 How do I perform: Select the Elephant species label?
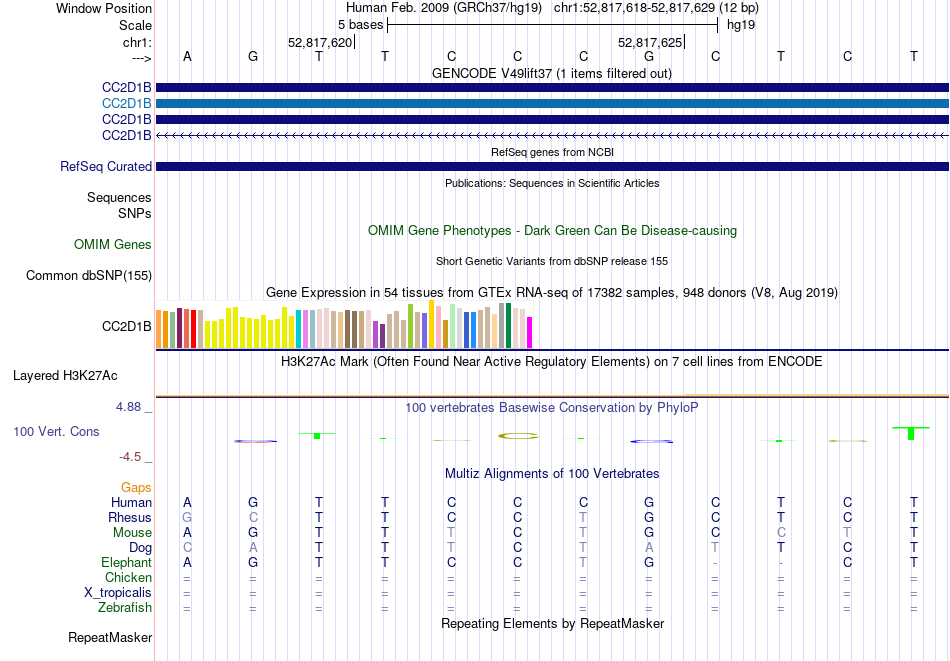(127, 563)
